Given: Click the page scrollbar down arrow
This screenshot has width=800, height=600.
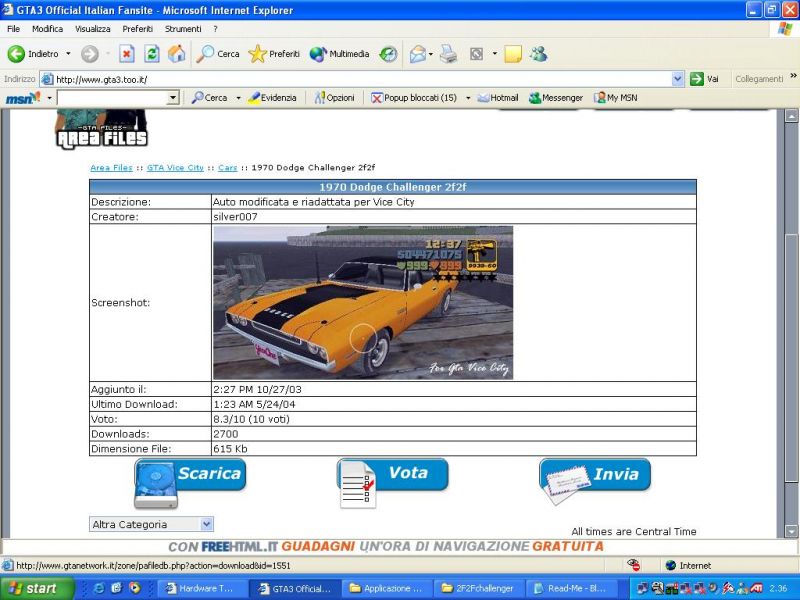Looking at the screenshot, I should tap(791, 531).
